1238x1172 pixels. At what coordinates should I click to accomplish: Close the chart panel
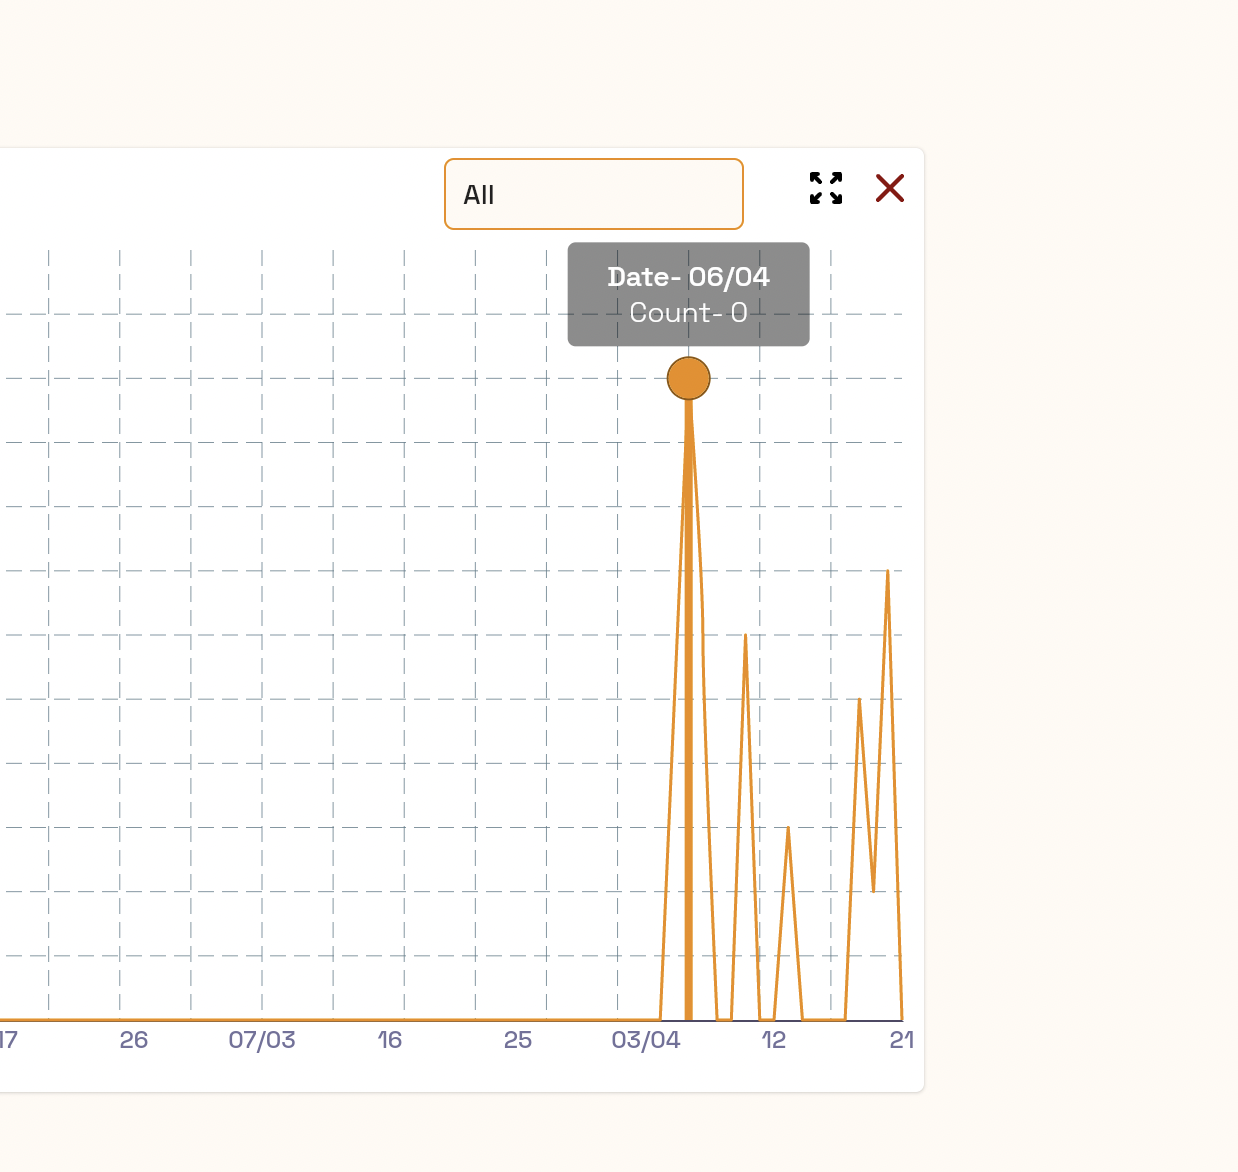(x=890, y=188)
